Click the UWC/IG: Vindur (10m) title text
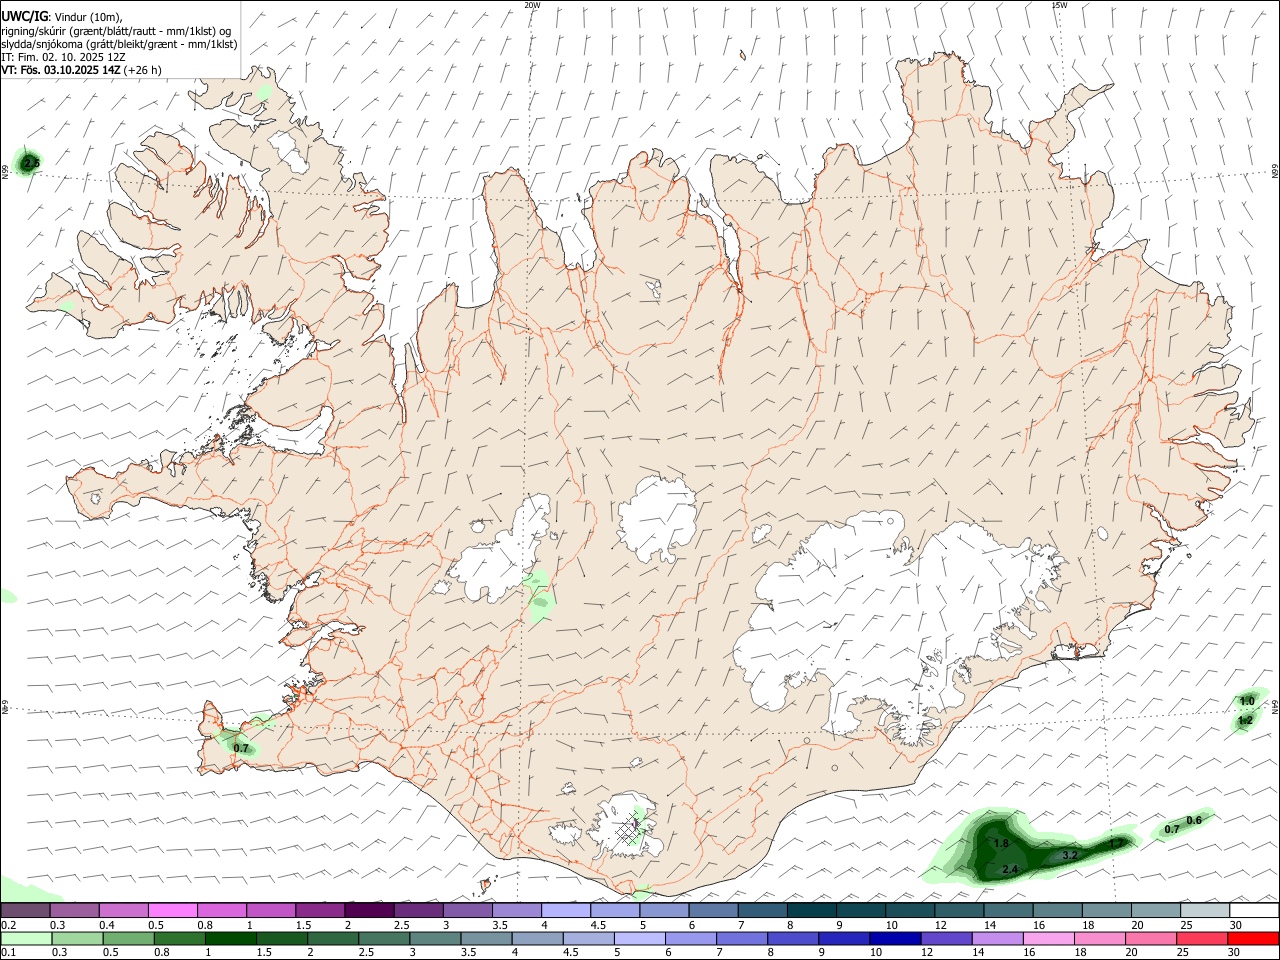This screenshot has height=960, width=1280. 61,16
